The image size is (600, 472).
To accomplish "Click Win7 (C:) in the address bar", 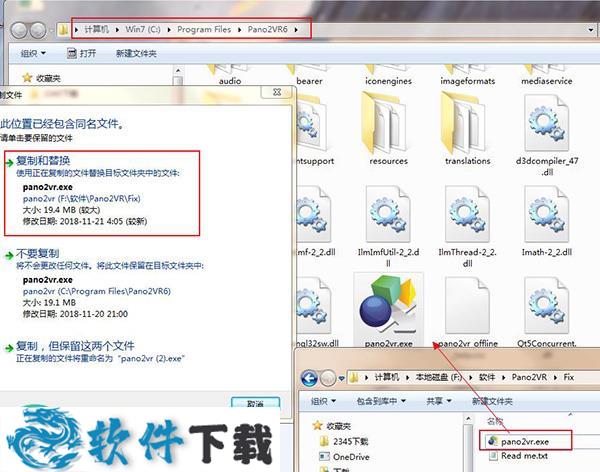I will pyautogui.click(x=143, y=29).
